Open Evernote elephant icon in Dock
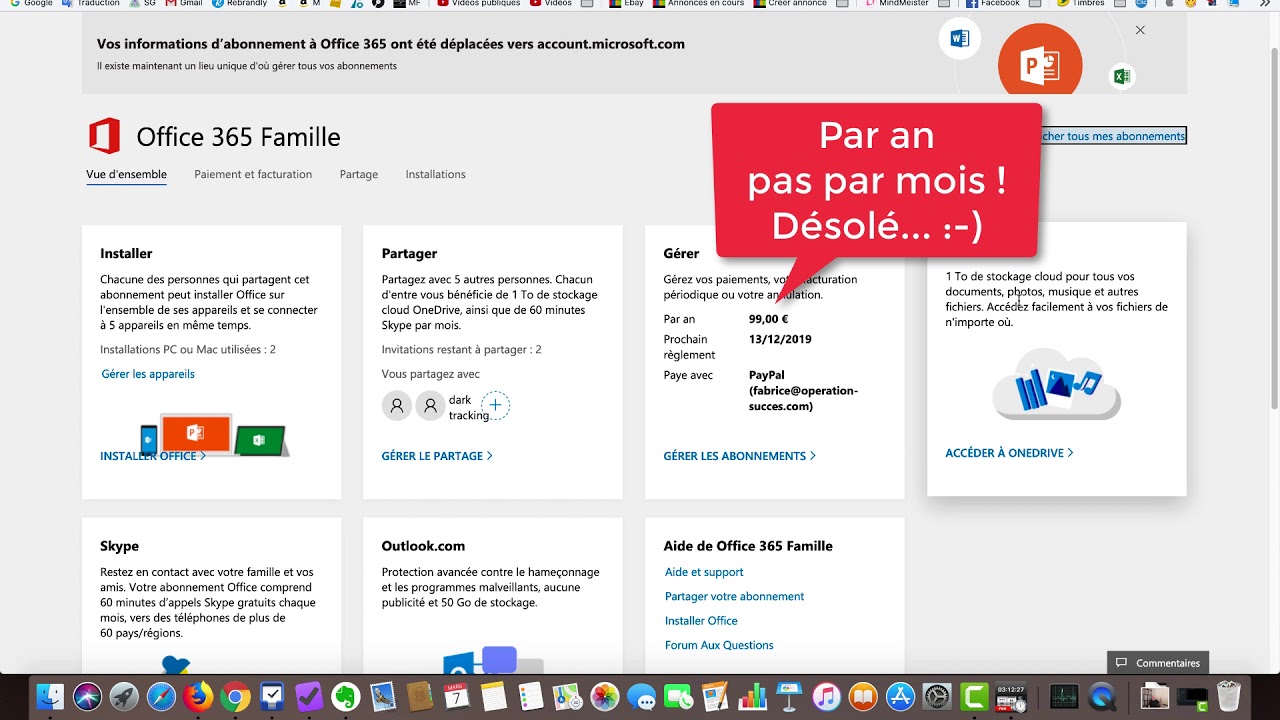 [x=346, y=697]
